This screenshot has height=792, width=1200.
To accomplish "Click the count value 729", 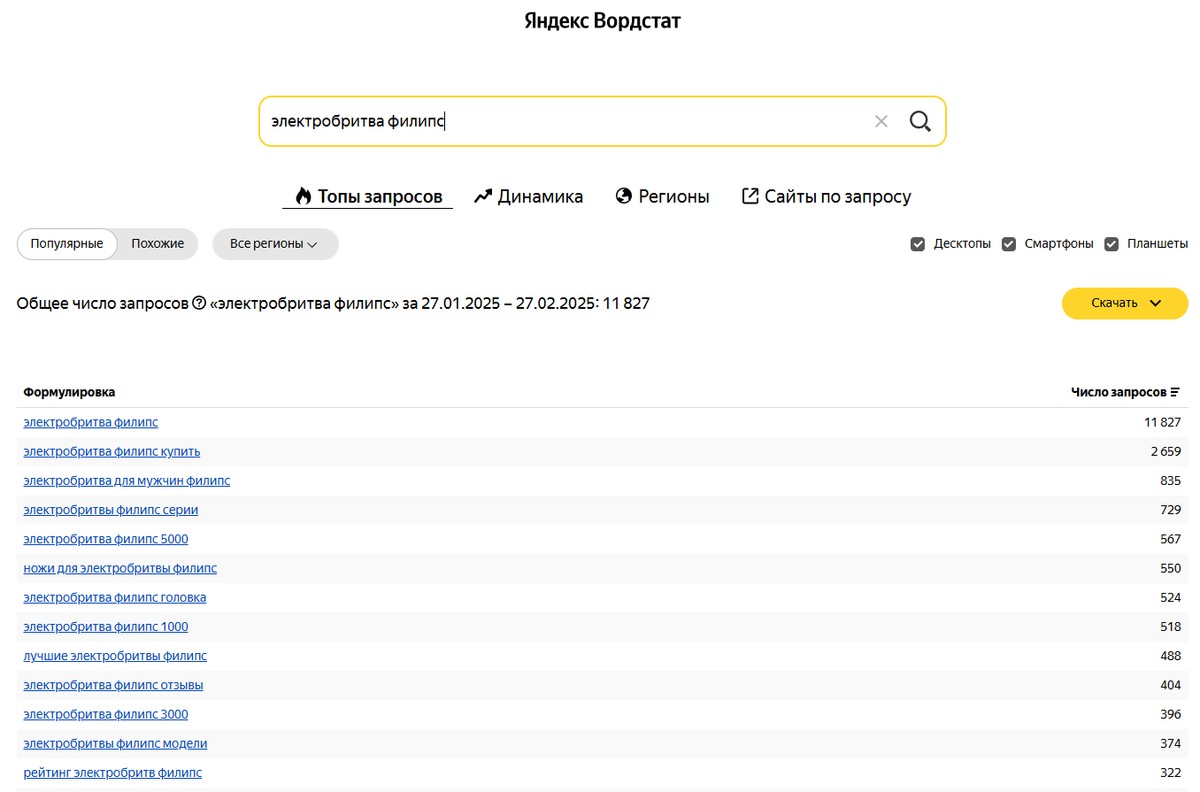I will [1170, 509].
